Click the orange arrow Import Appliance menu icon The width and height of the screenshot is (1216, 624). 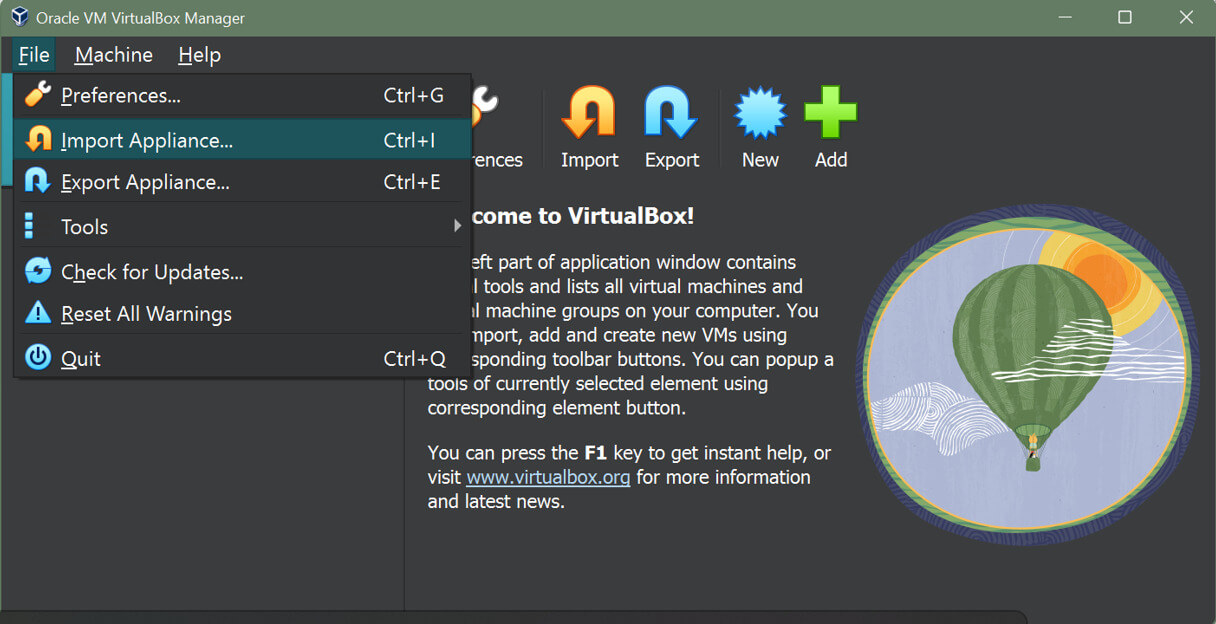(38, 139)
